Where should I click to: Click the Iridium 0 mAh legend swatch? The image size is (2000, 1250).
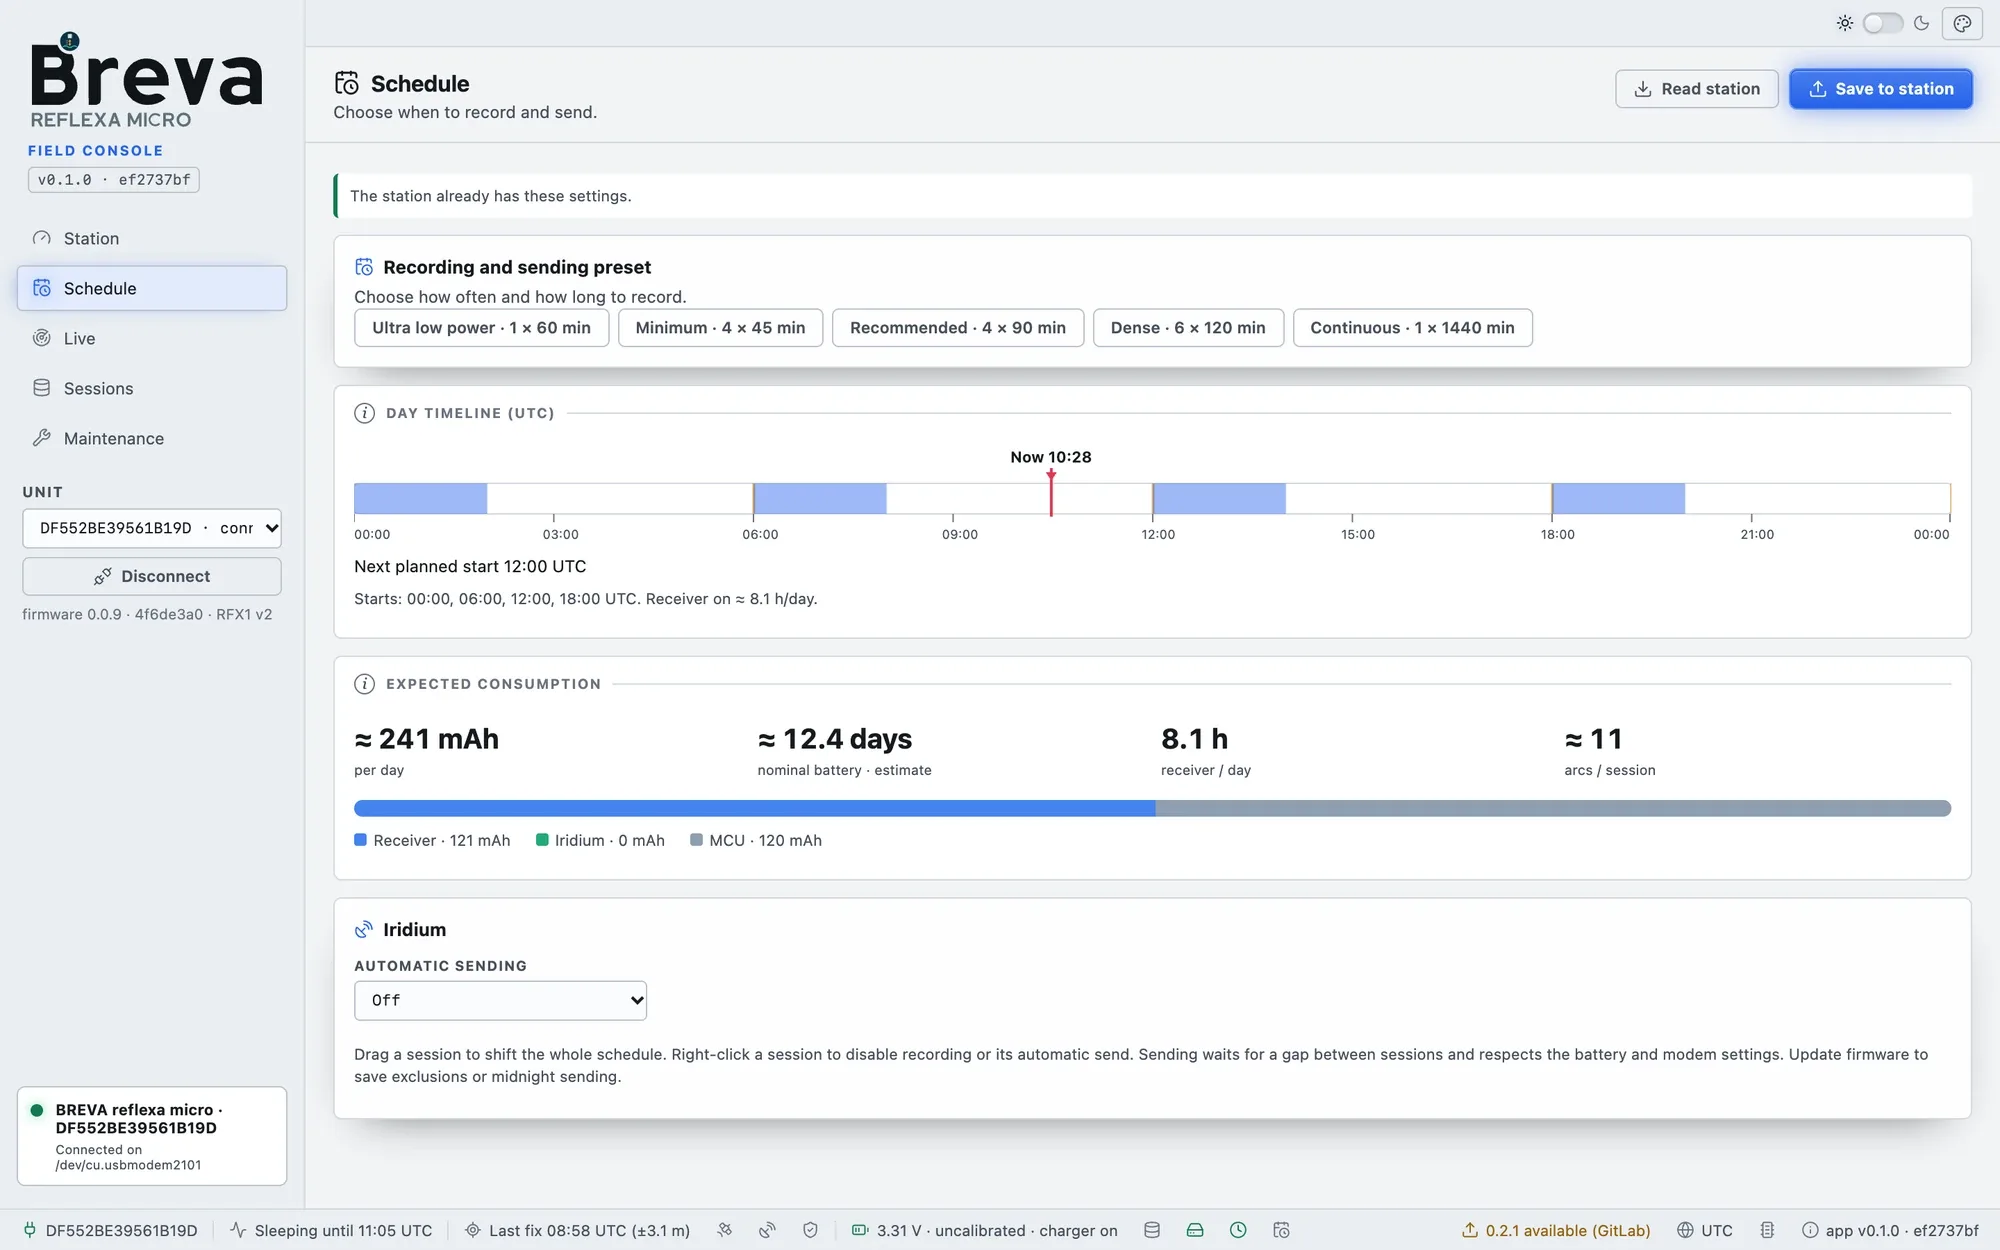click(x=542, y=840)
